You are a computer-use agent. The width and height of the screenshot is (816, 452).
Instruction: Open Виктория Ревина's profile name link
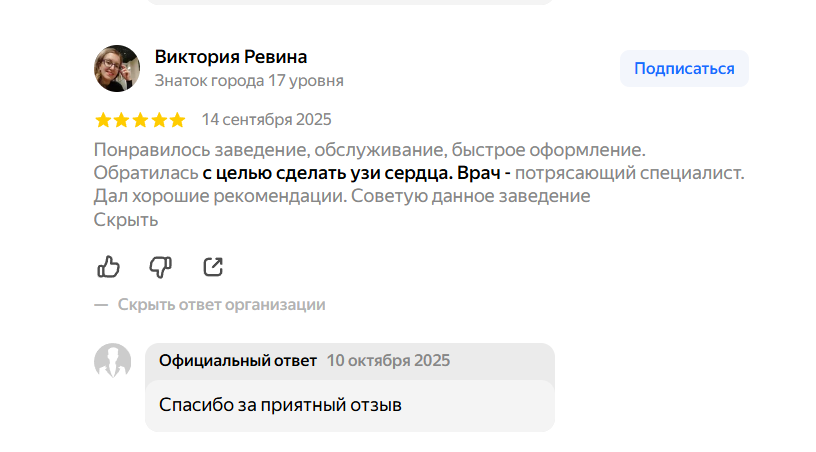231,56
